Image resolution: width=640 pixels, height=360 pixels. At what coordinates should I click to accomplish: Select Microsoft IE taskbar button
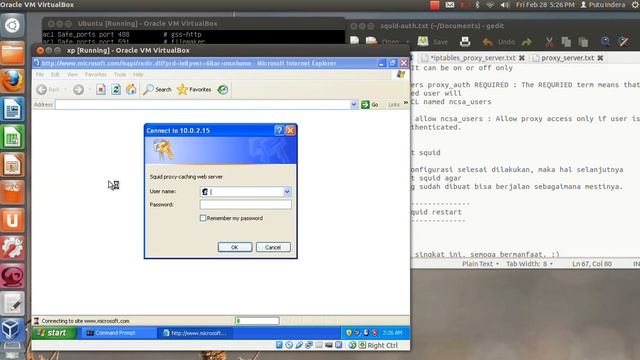[195, 333]
